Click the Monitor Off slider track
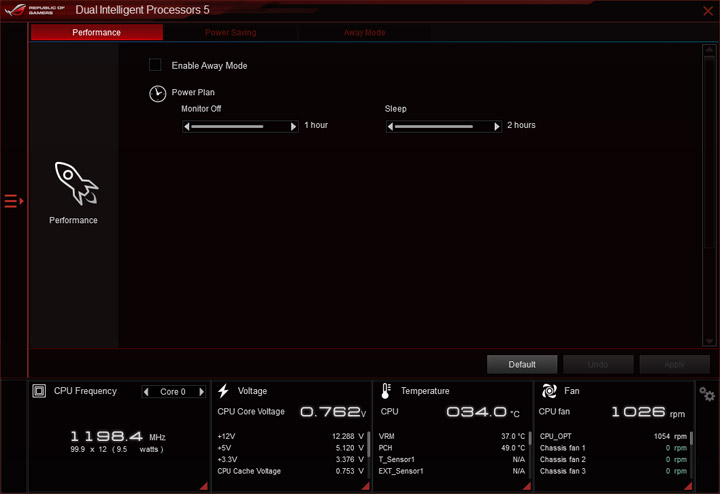This screenshot has width=720, height=494. [x=240, y=126]
